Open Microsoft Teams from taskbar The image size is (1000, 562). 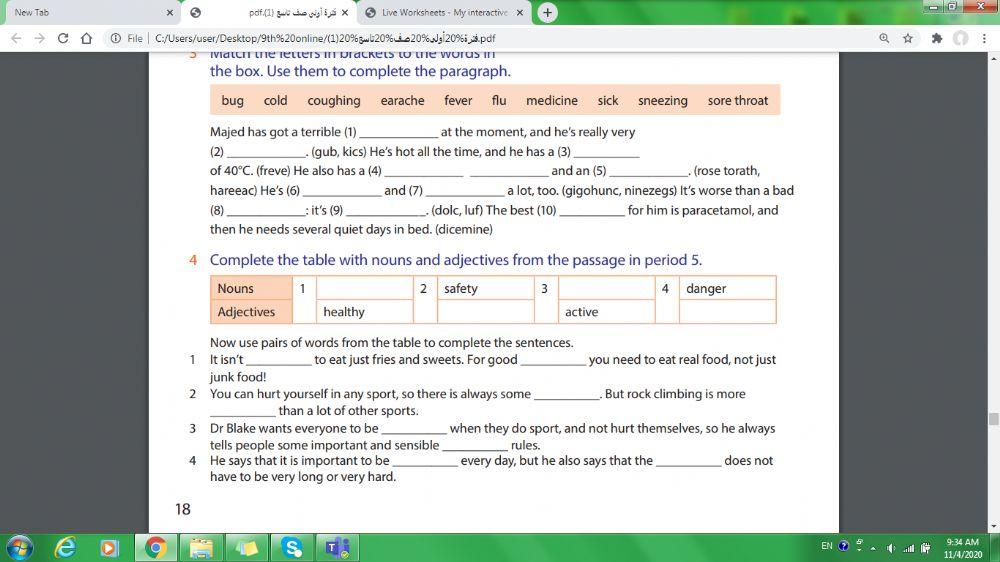[x=337, y=547]
